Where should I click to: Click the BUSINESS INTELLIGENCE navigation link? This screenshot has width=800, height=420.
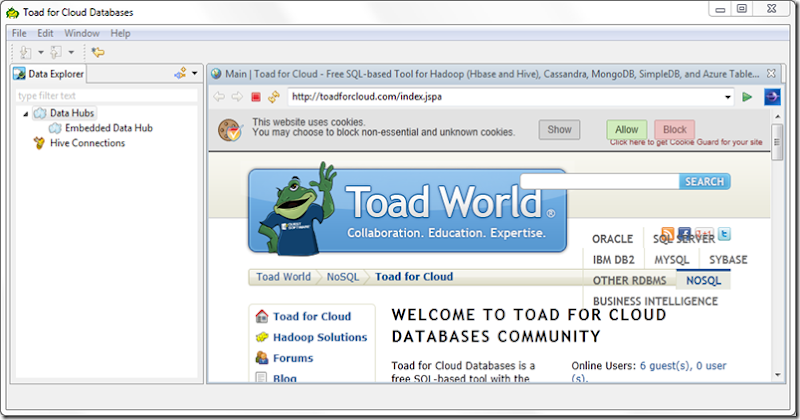point(655,301)
